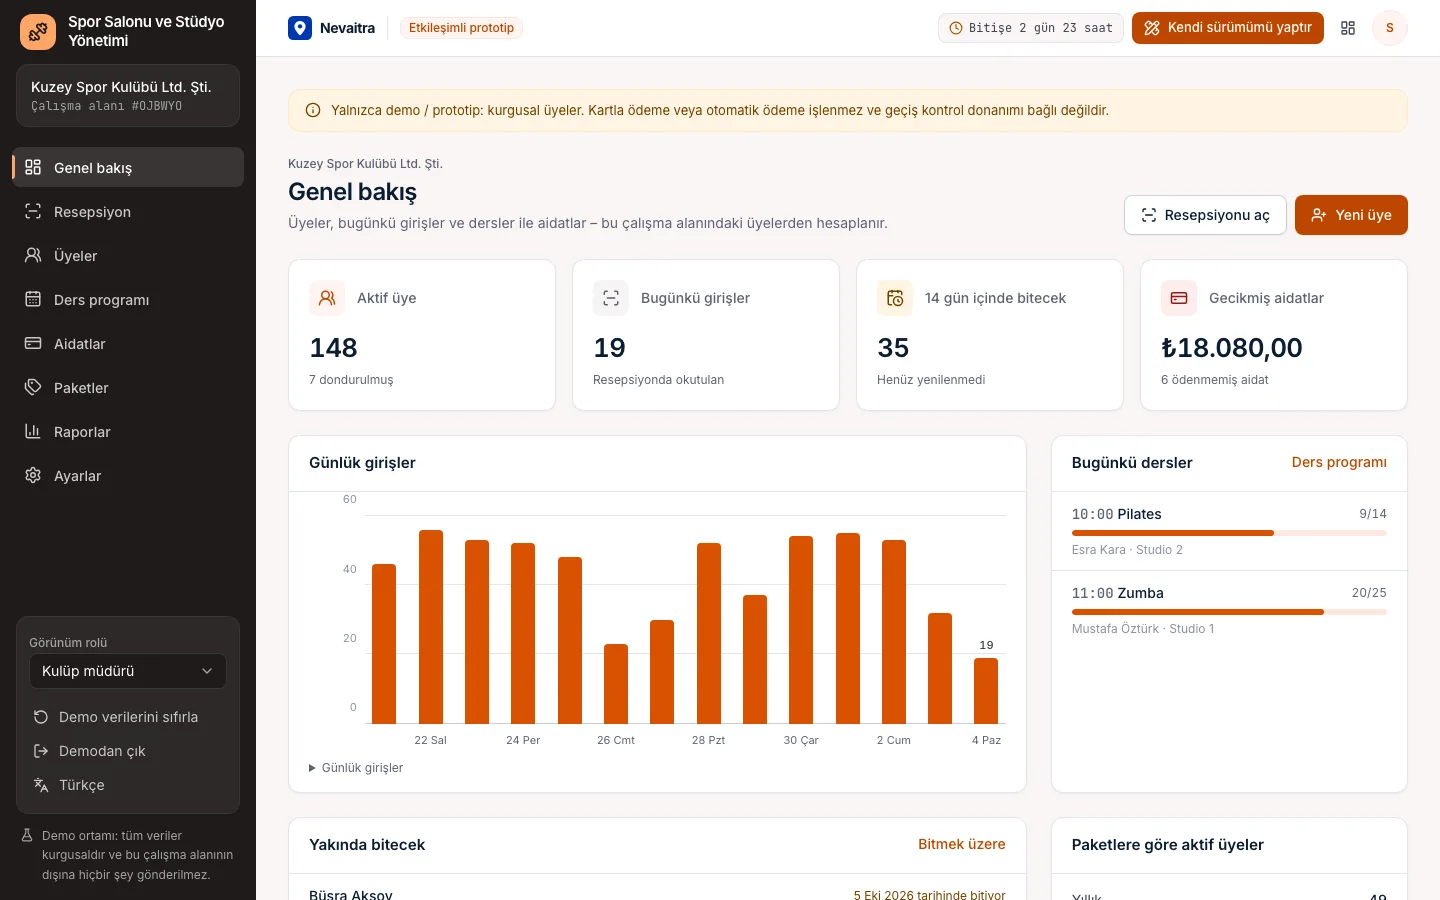Open Ayarlar settings

(128, 475)
